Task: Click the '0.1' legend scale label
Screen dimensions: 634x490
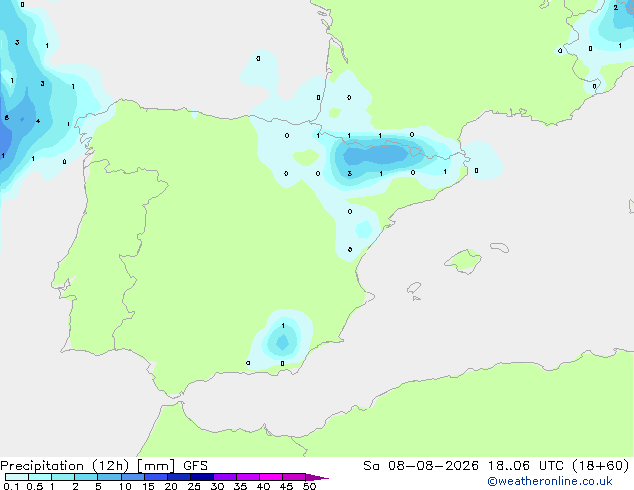Action: pyautogui.click(x=11, y=486)
